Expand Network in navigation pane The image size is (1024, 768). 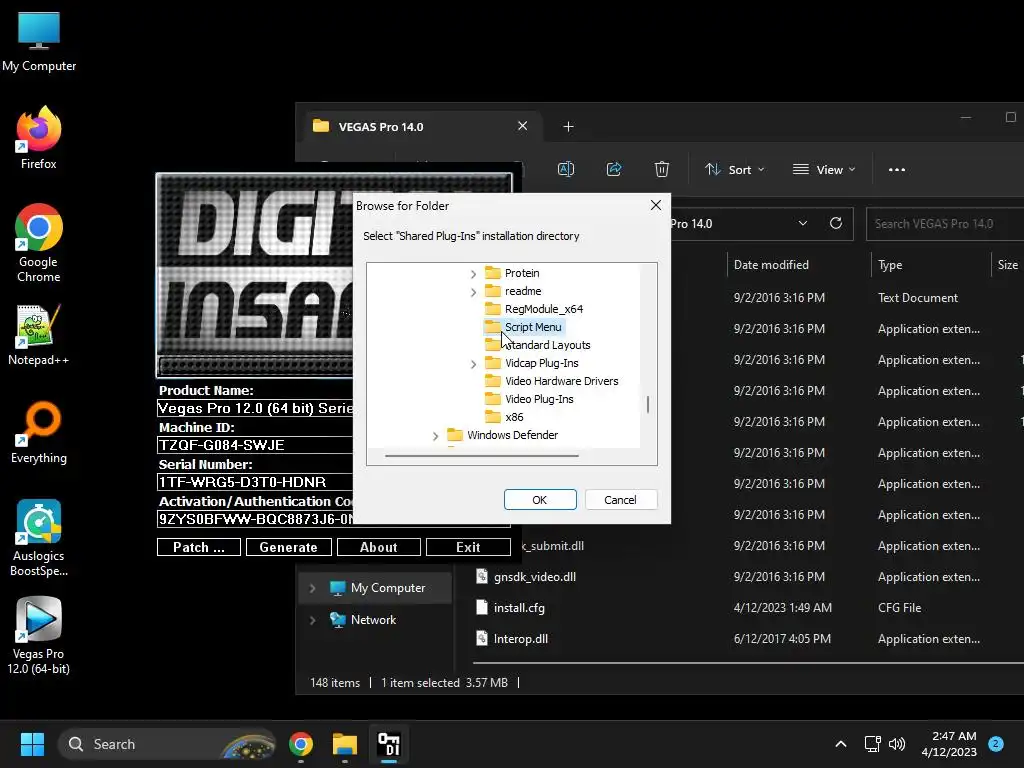coord(312,620)
